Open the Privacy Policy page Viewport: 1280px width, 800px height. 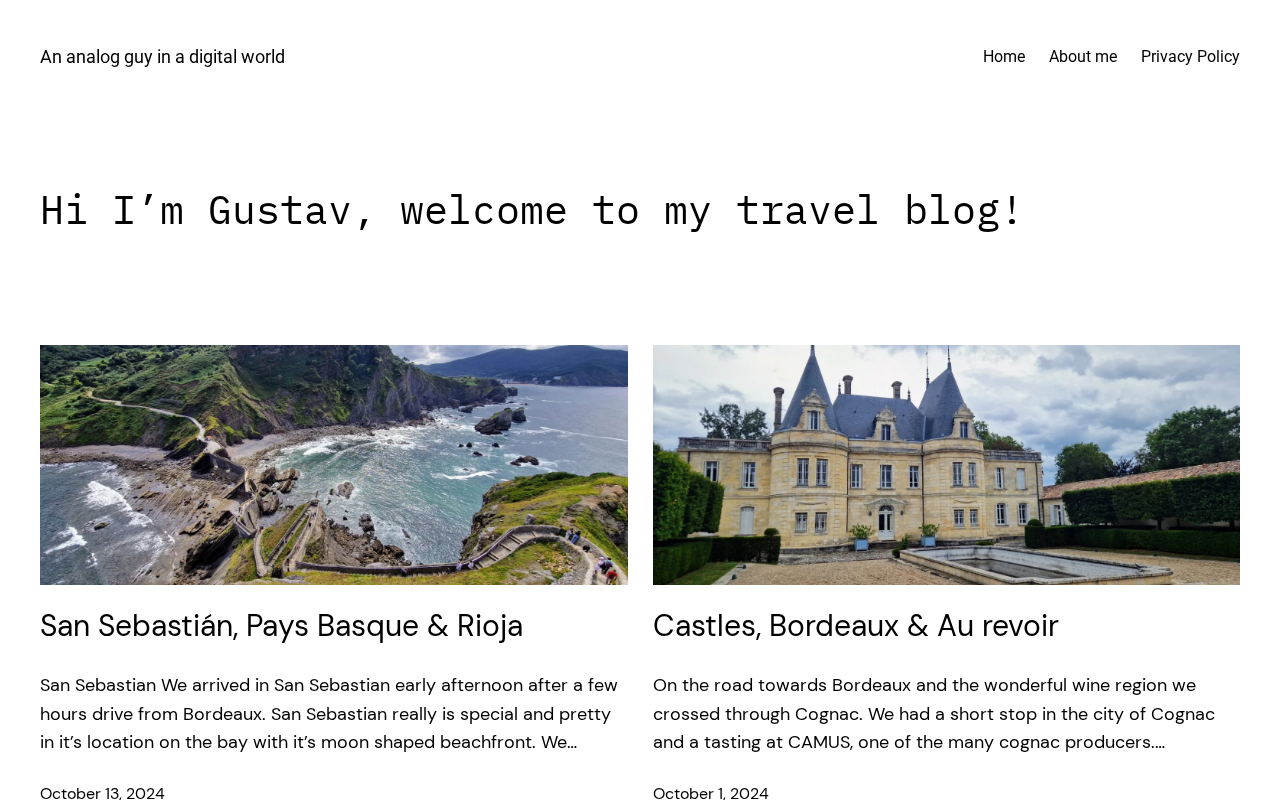[1190, 57]
